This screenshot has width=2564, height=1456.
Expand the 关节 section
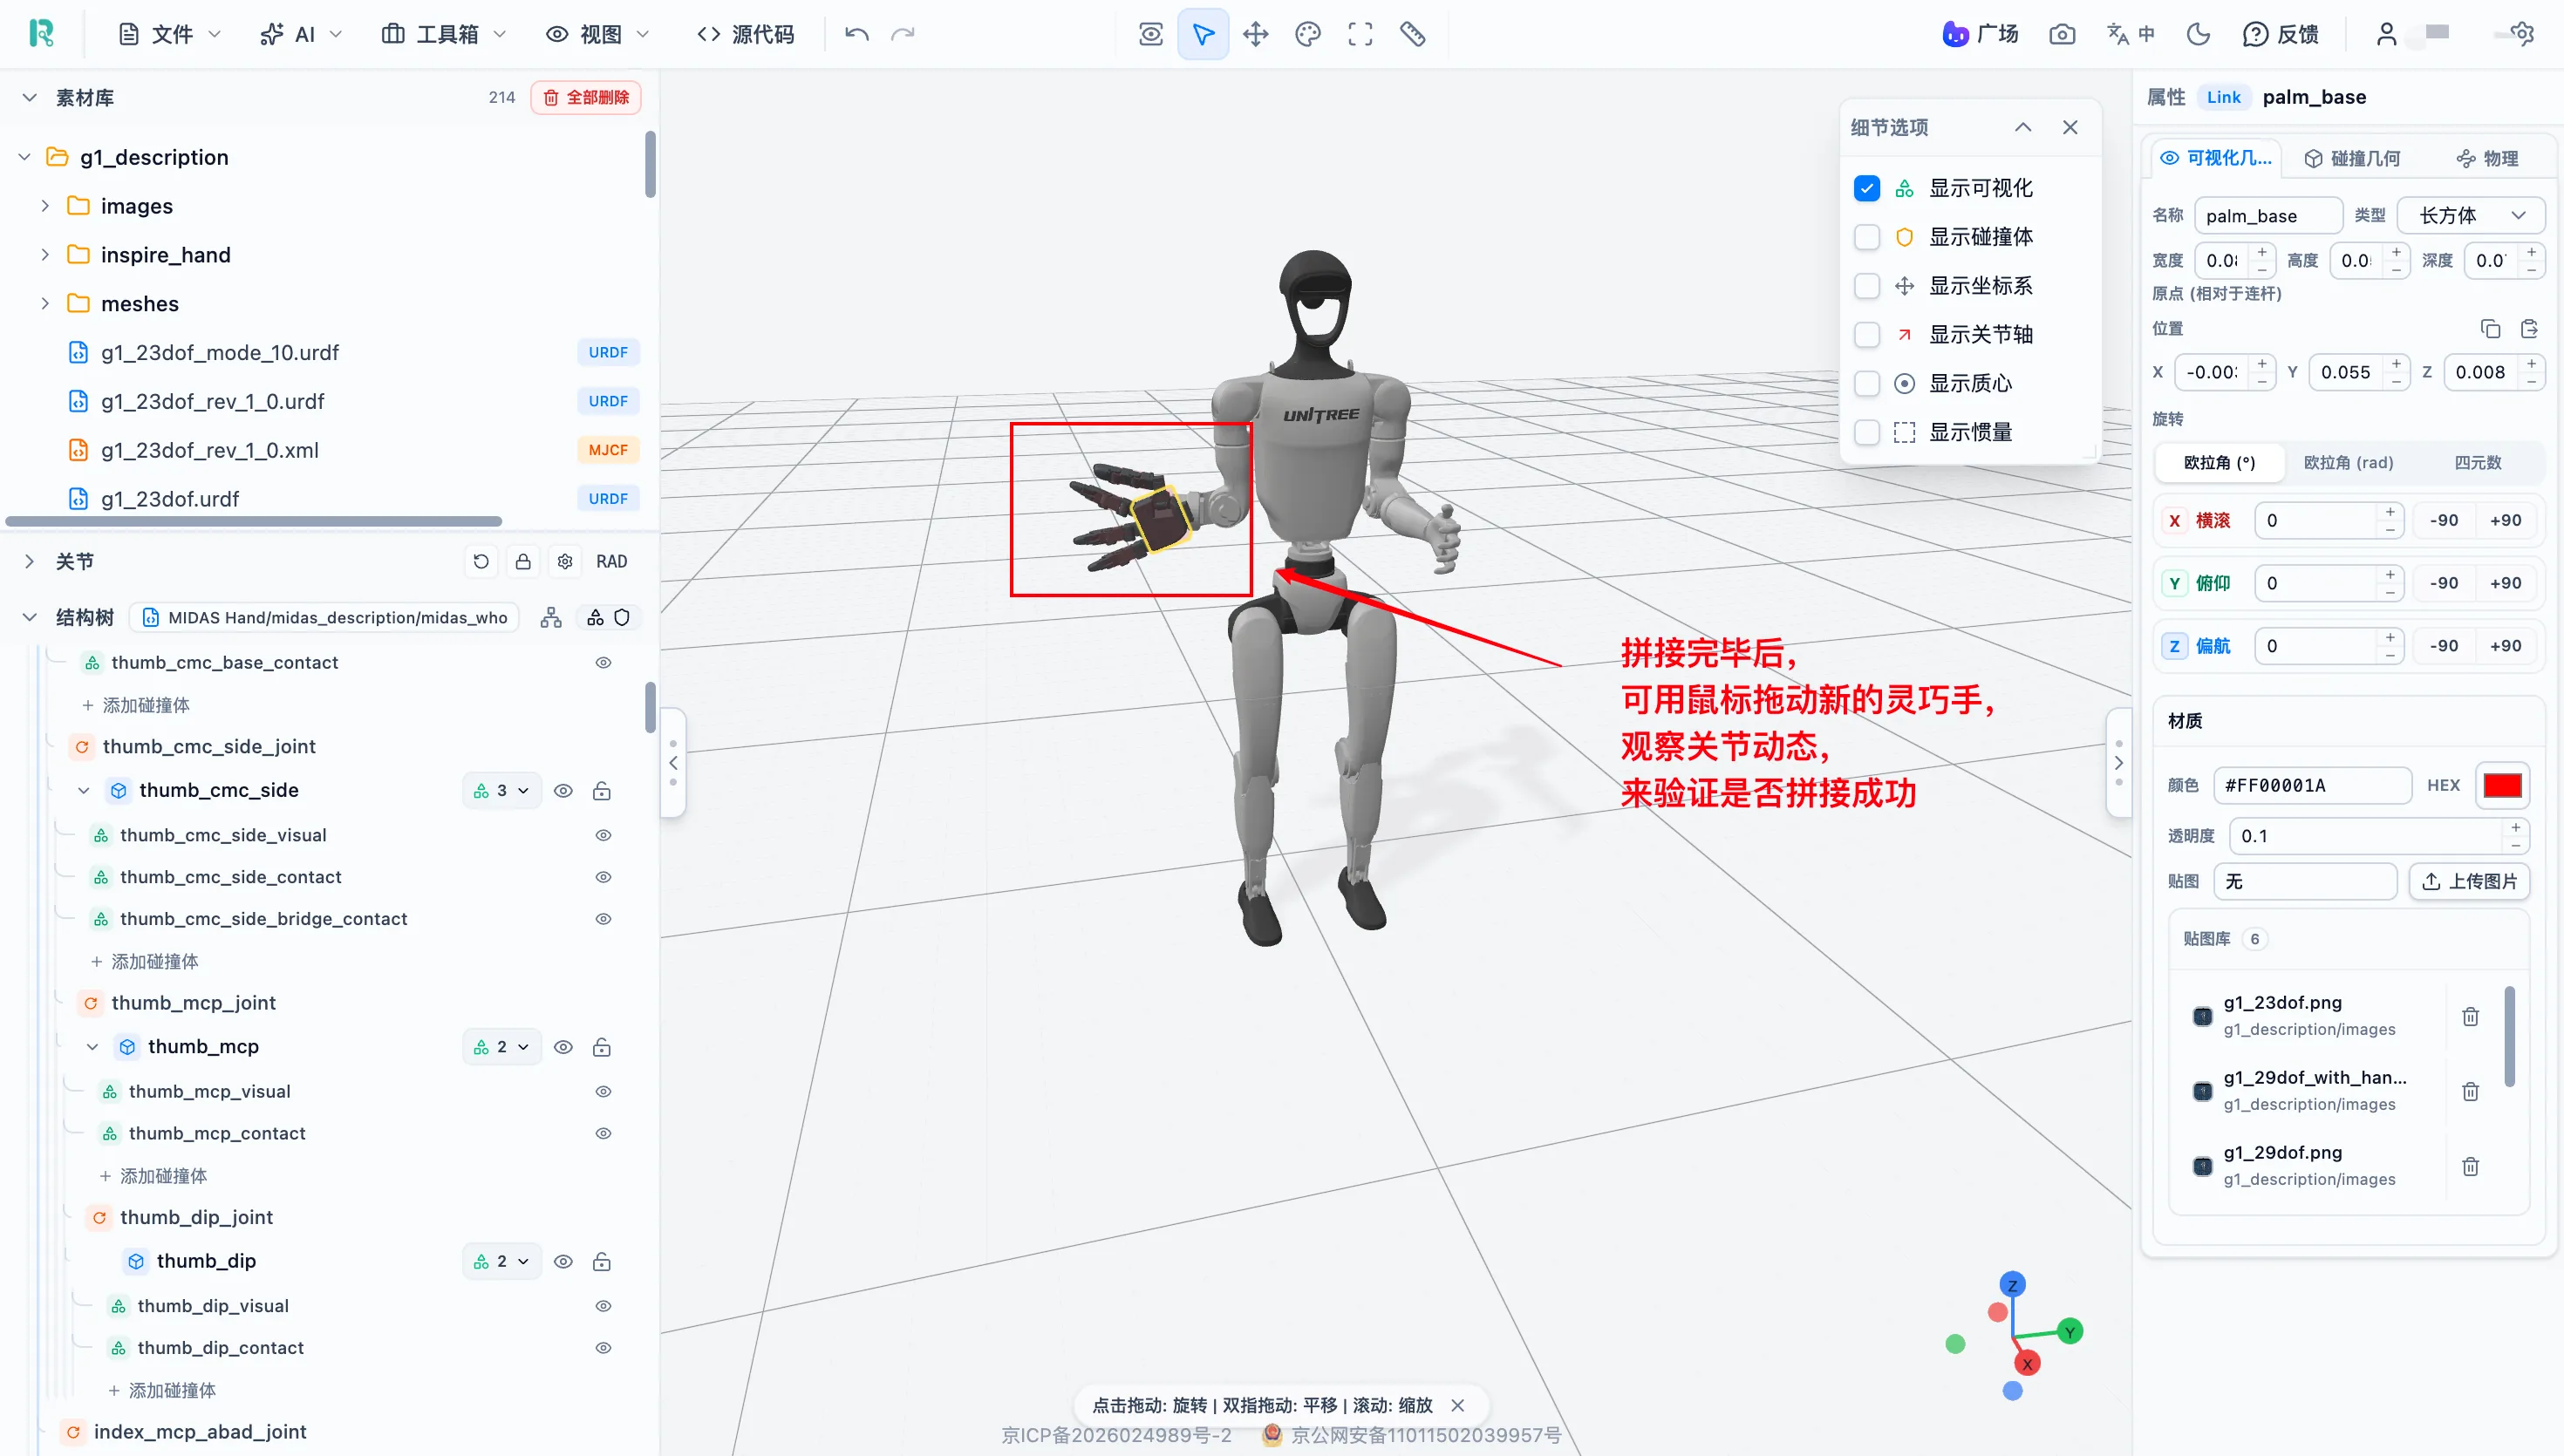click(29, 562)
